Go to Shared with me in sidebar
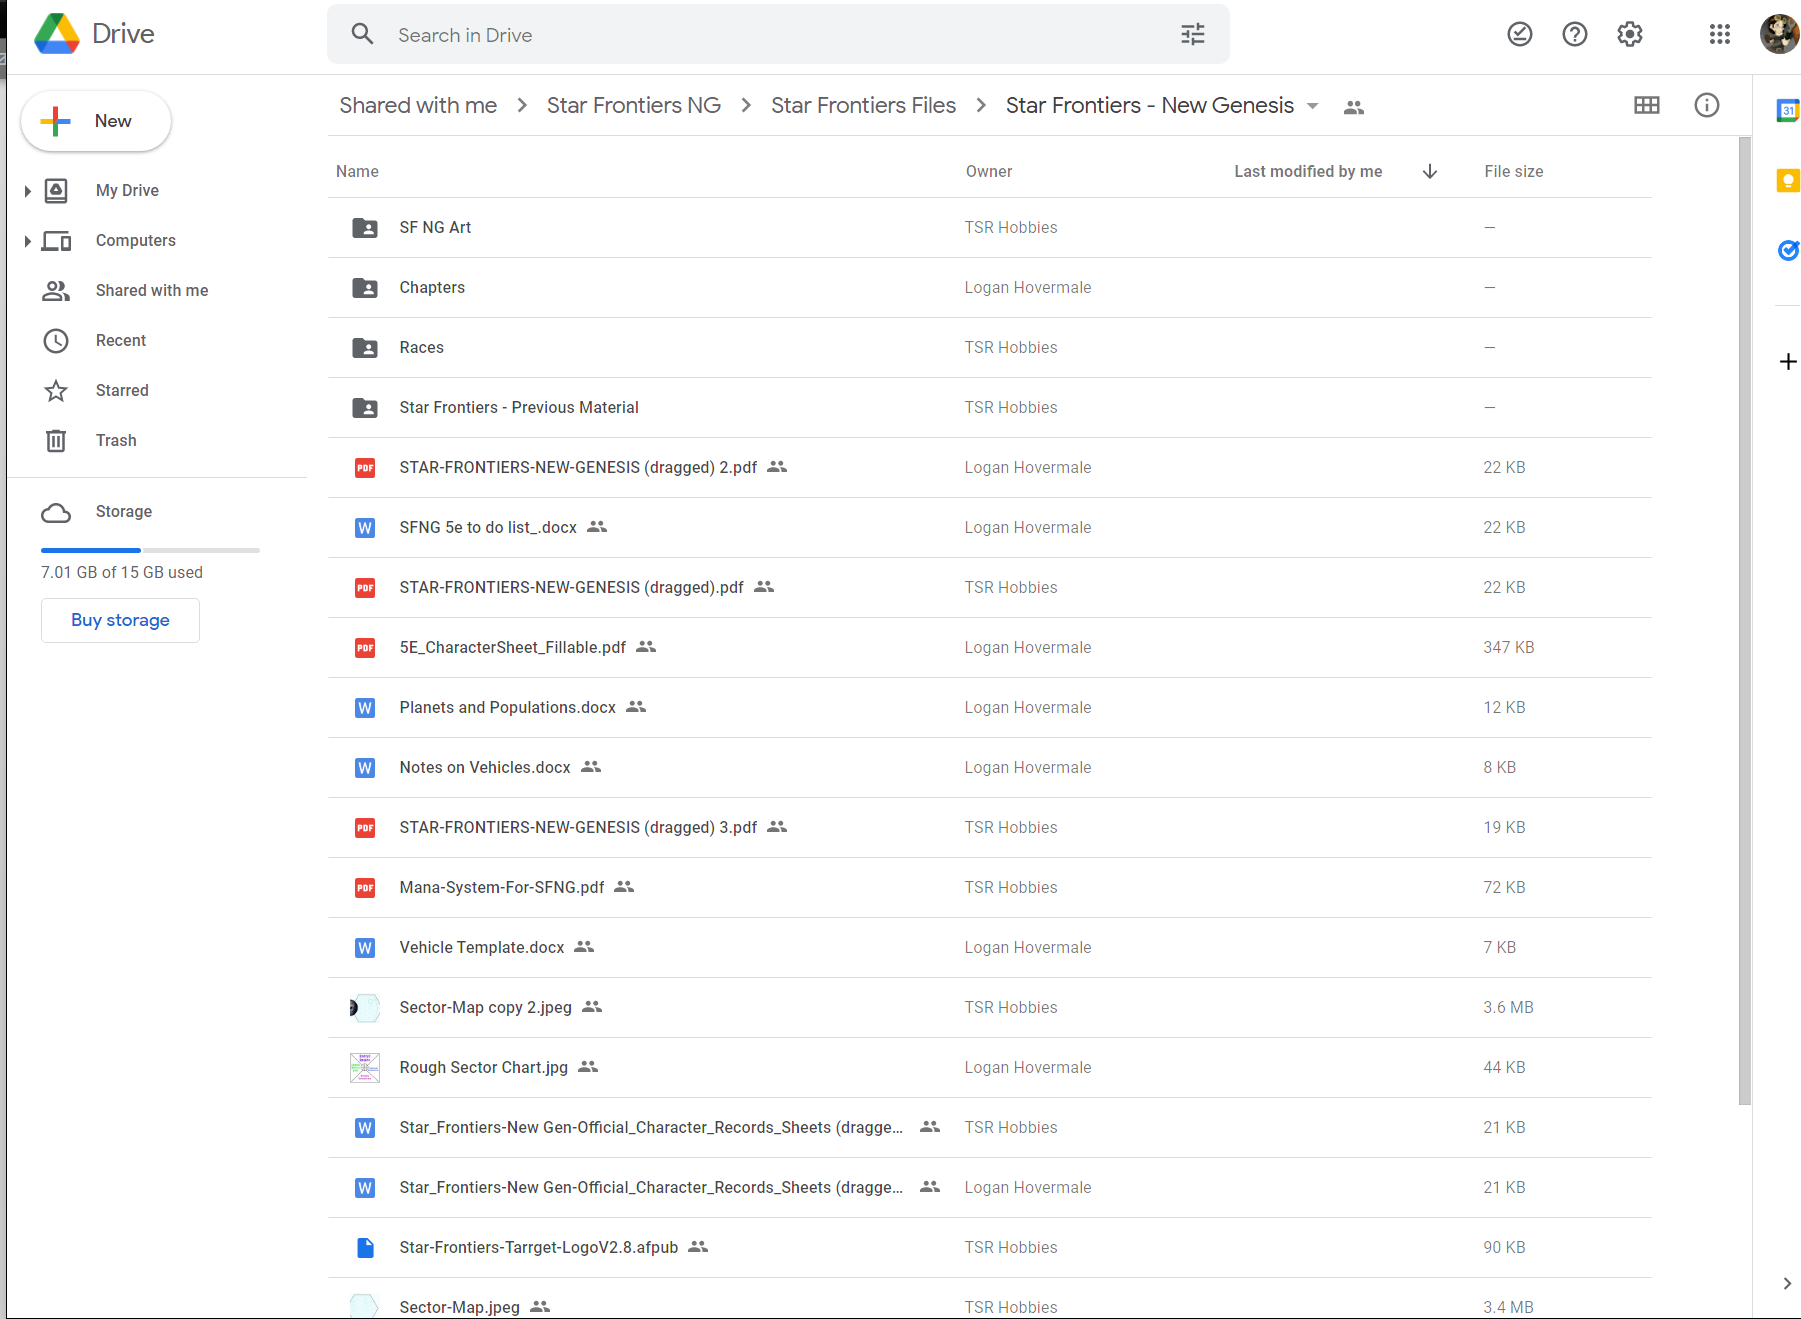The image size is (1801, 1319). [x=151, y=290]
